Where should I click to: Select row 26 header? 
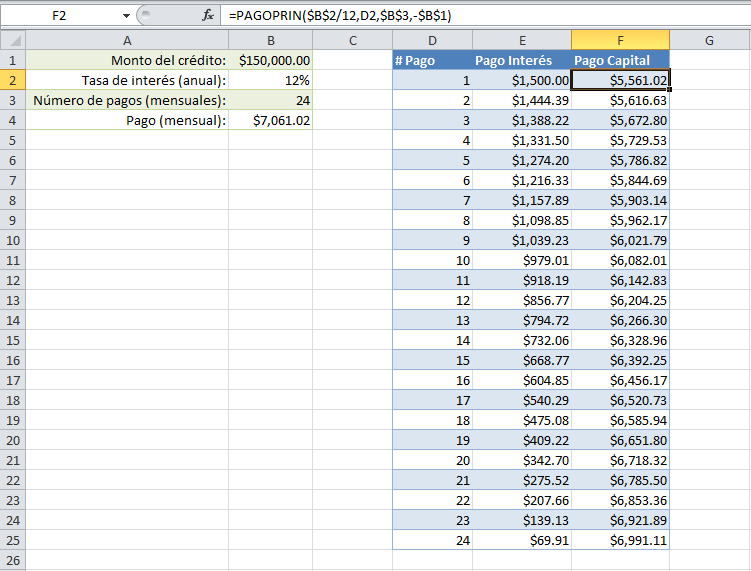[13, 560]
